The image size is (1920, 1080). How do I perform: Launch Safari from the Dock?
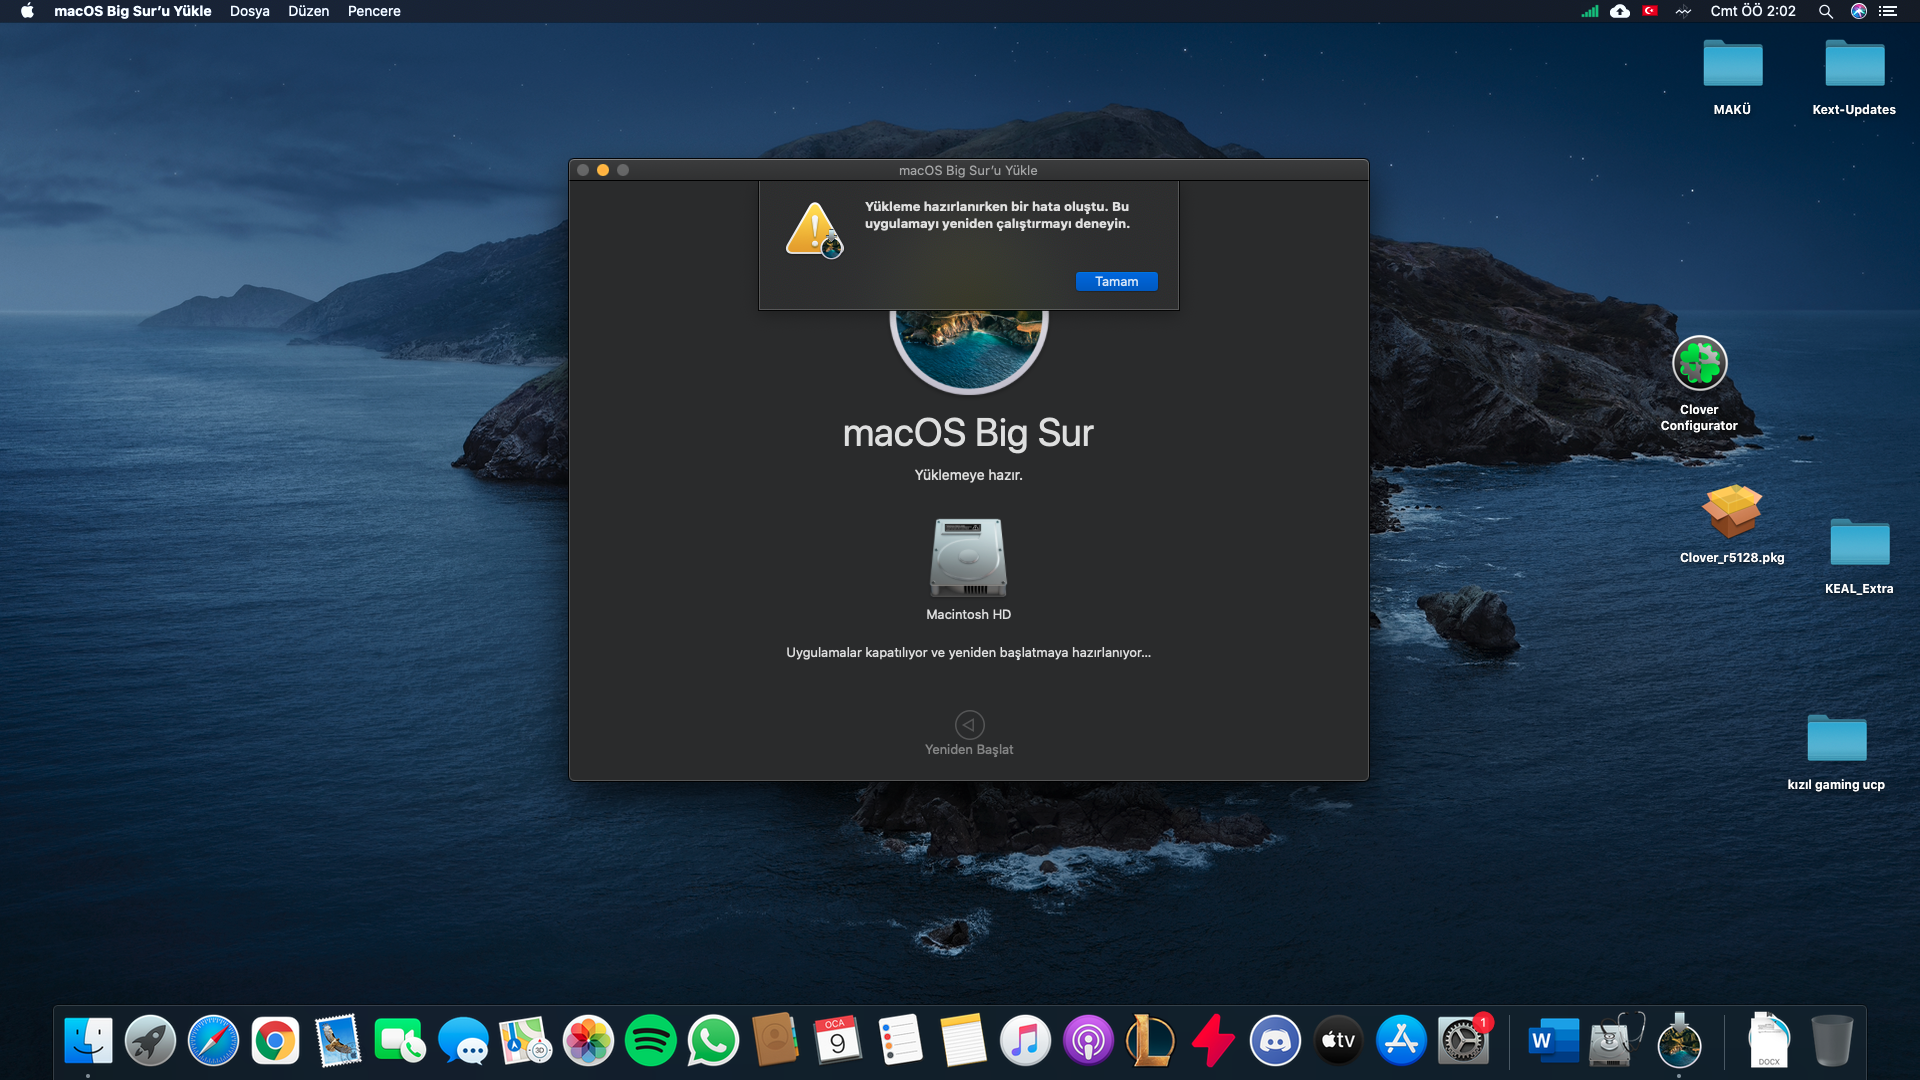tap(213, 1041)
